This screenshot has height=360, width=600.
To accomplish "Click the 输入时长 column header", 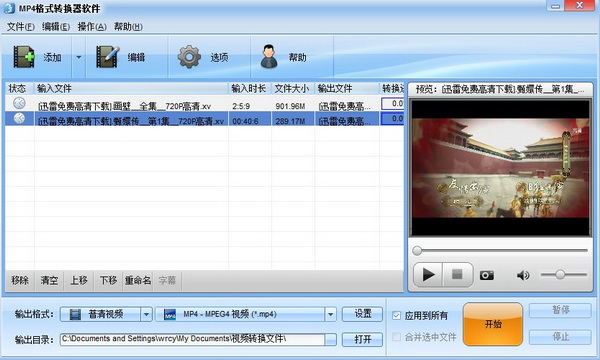I will pyautogui.click(x=250, y=89).
